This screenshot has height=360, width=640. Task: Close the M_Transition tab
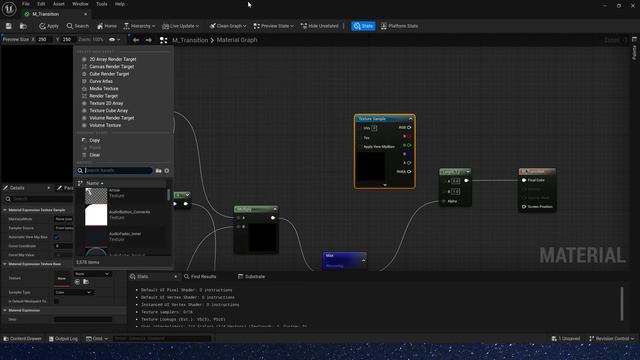pyautogui.click(x=85, y=14)
